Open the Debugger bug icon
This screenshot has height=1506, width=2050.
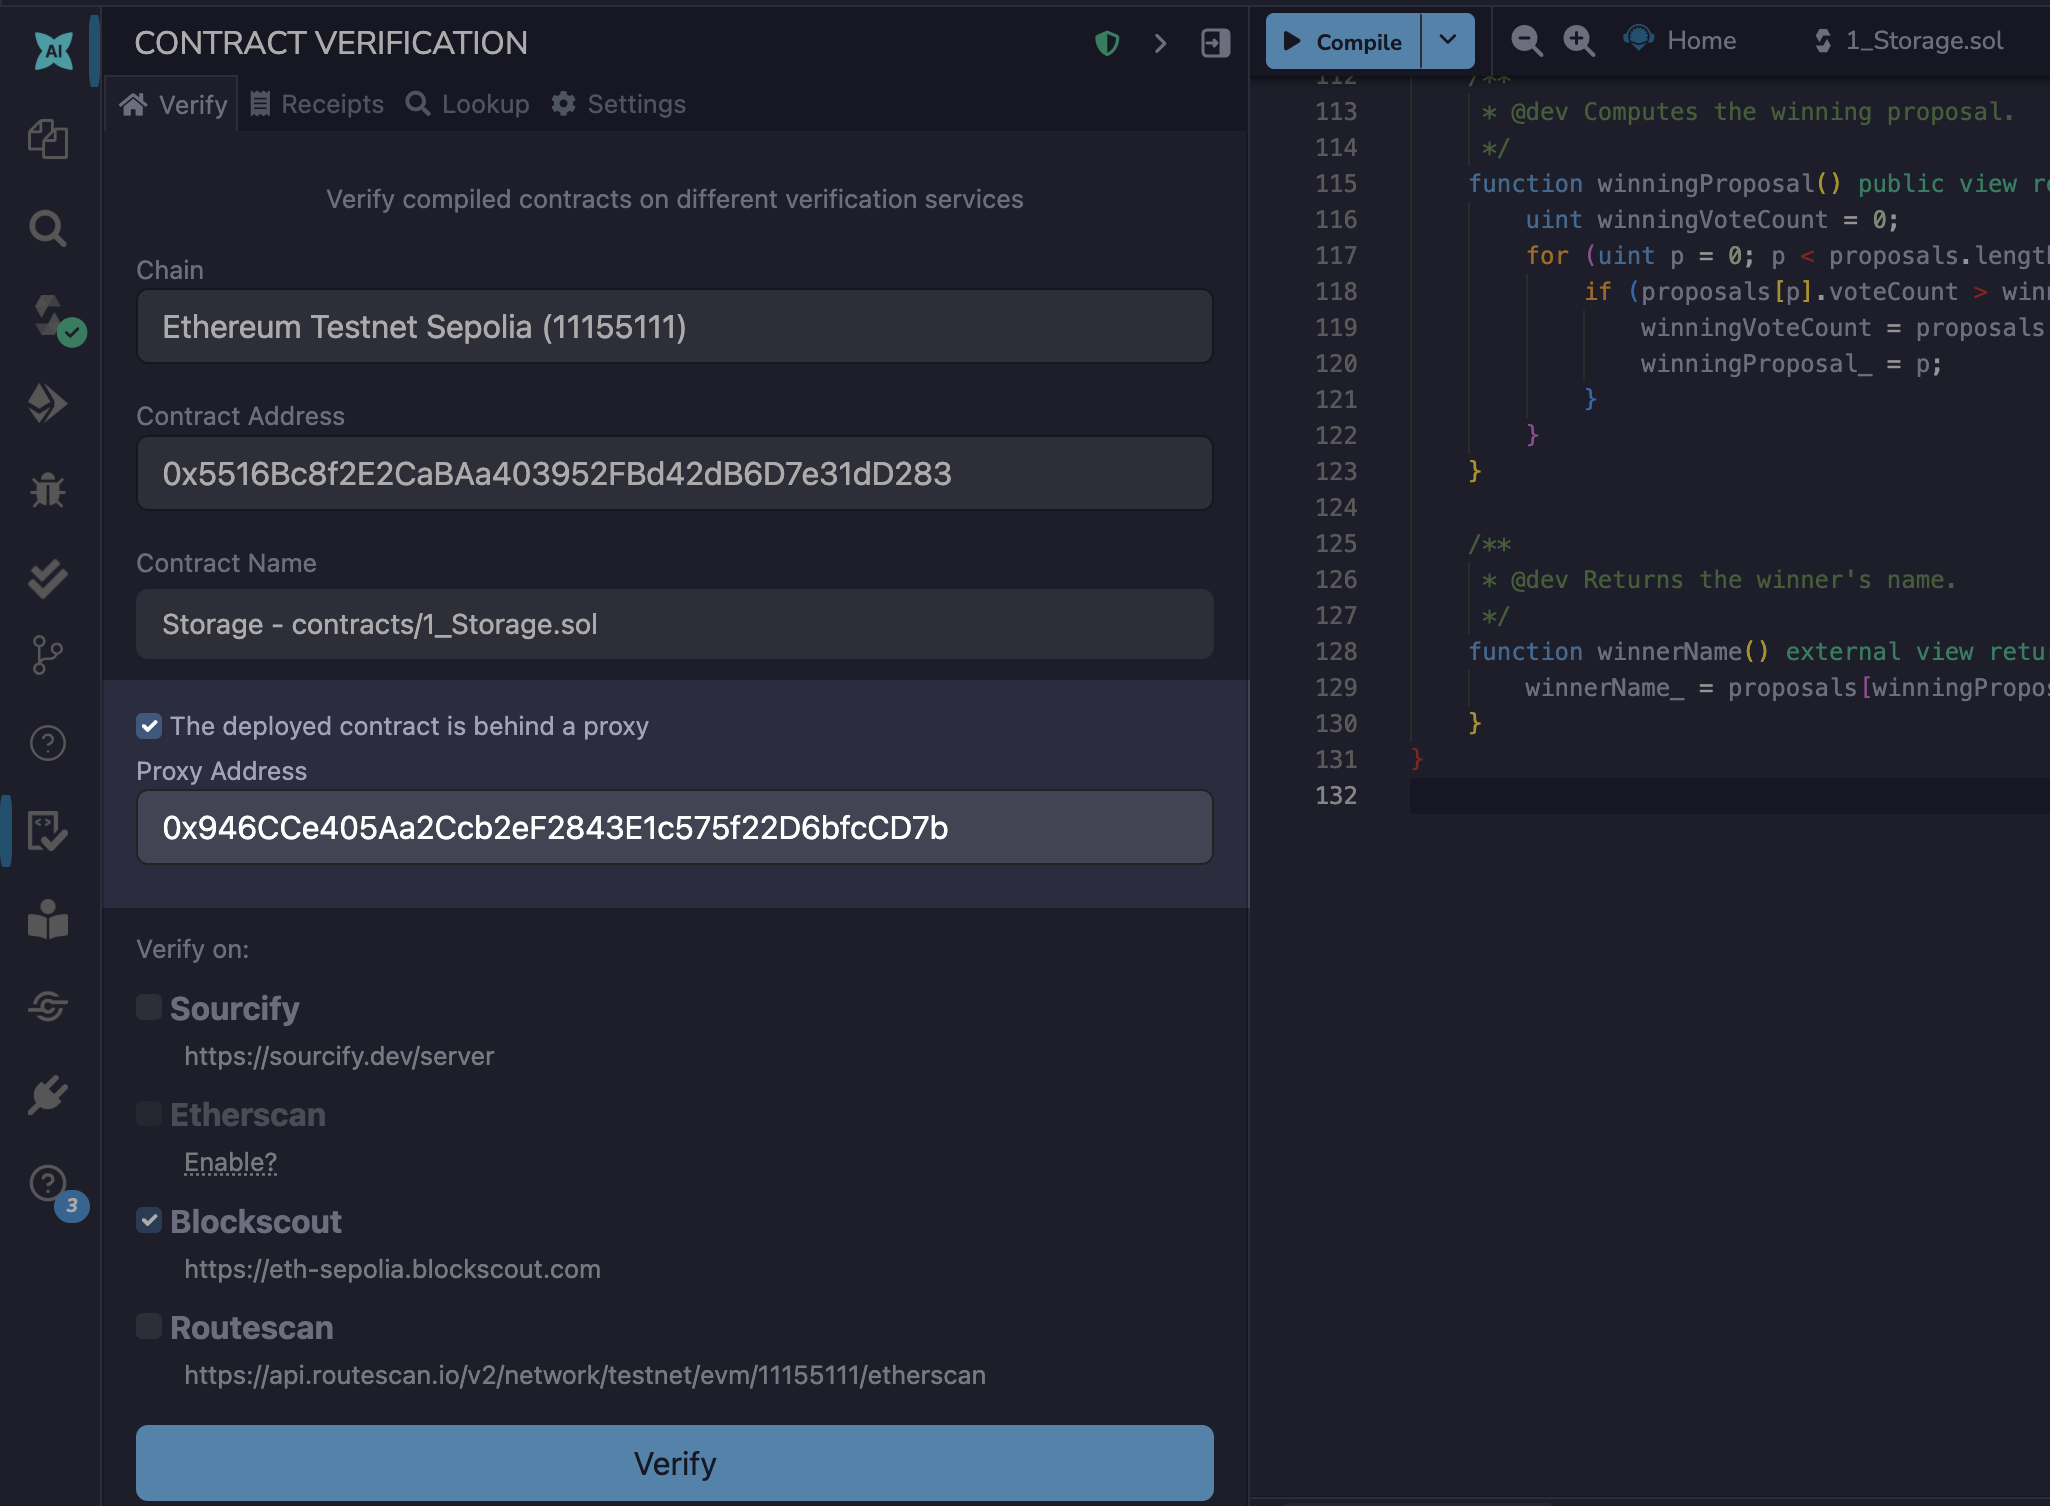[x=48, y=490]
